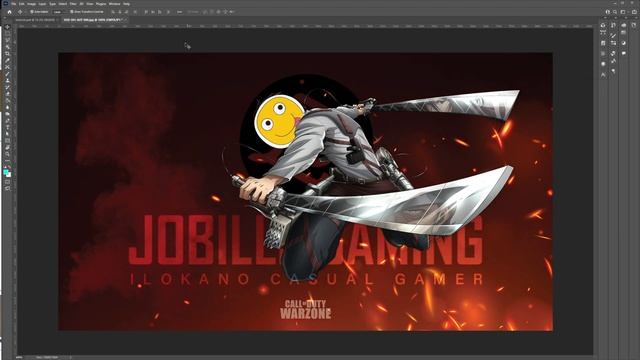640x360 pixels.
Task: Click the Align left edges button
Action: click(113, 12)
